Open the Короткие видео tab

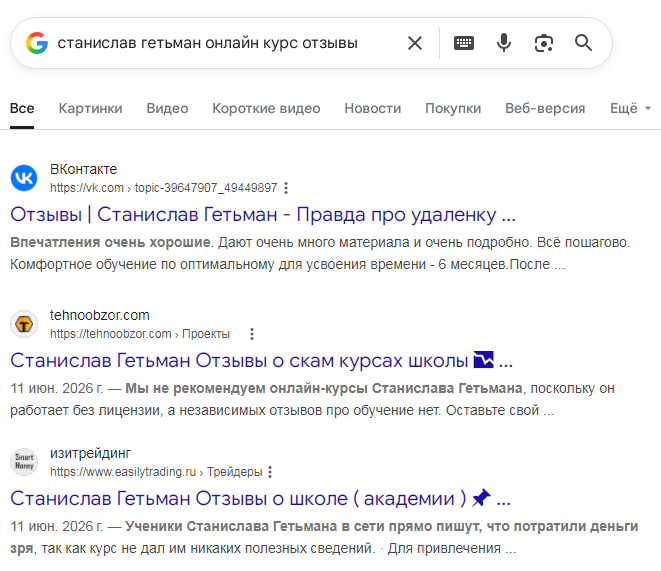tap(266, 108)
